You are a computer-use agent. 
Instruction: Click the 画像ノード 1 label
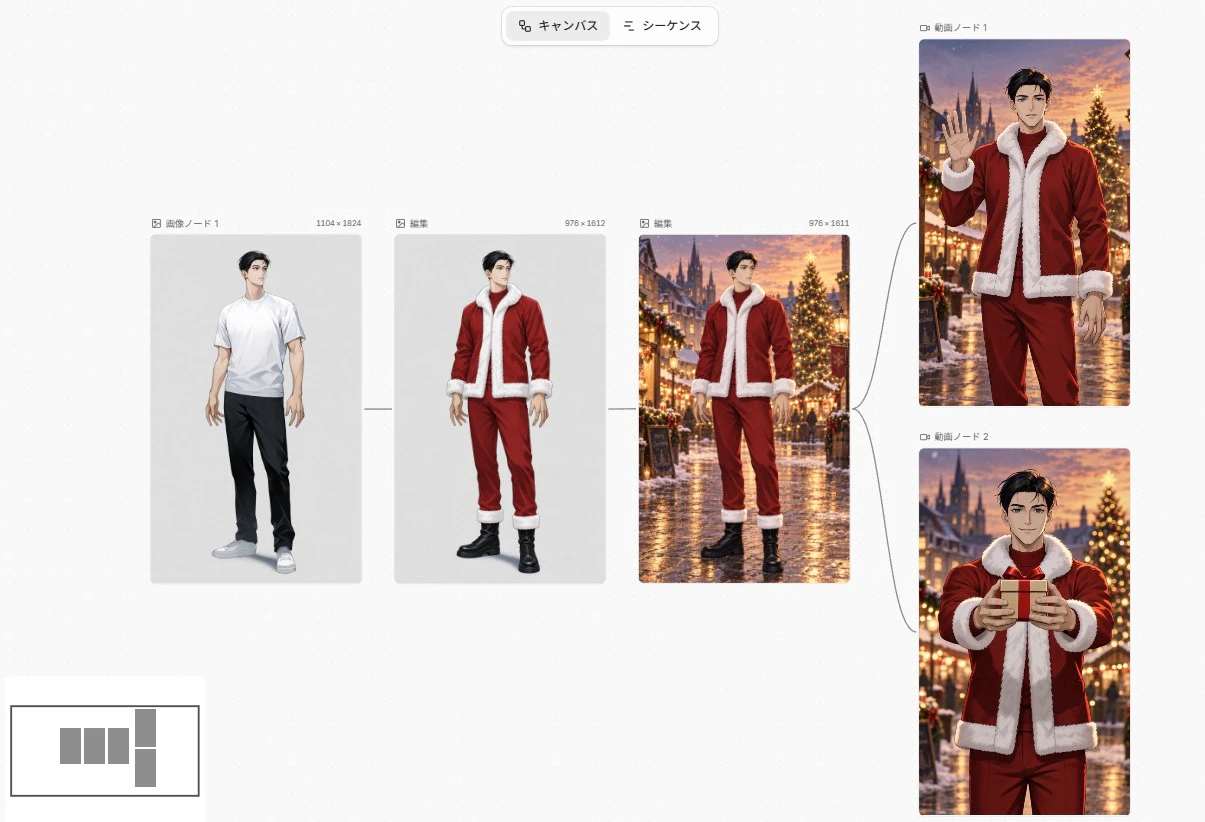pos(192,224)
